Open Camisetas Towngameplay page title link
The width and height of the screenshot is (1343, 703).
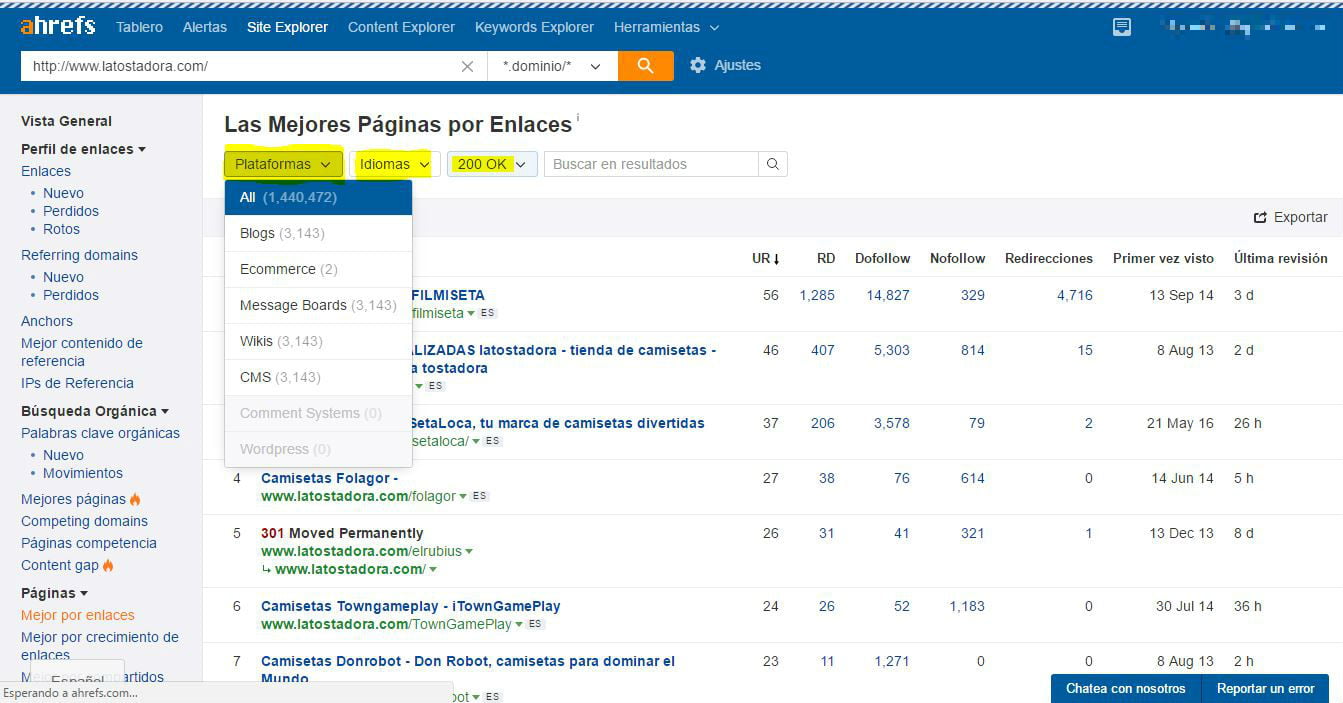tap(410, 606)
